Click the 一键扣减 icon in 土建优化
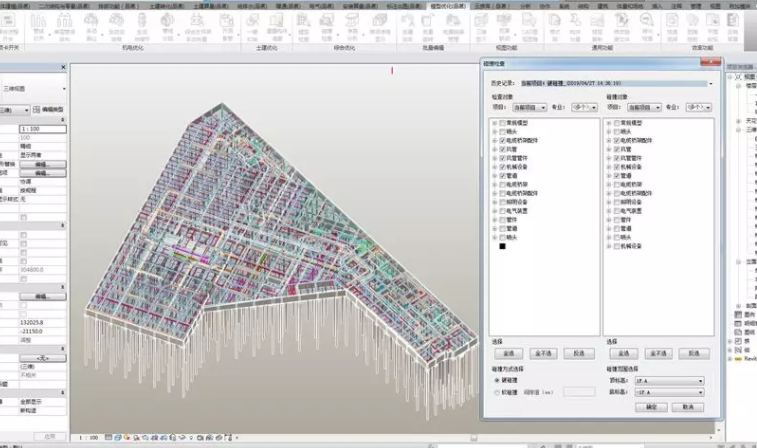Image resolution: width=757 pixels, height=448 pixels. click(x=252, y=27)
